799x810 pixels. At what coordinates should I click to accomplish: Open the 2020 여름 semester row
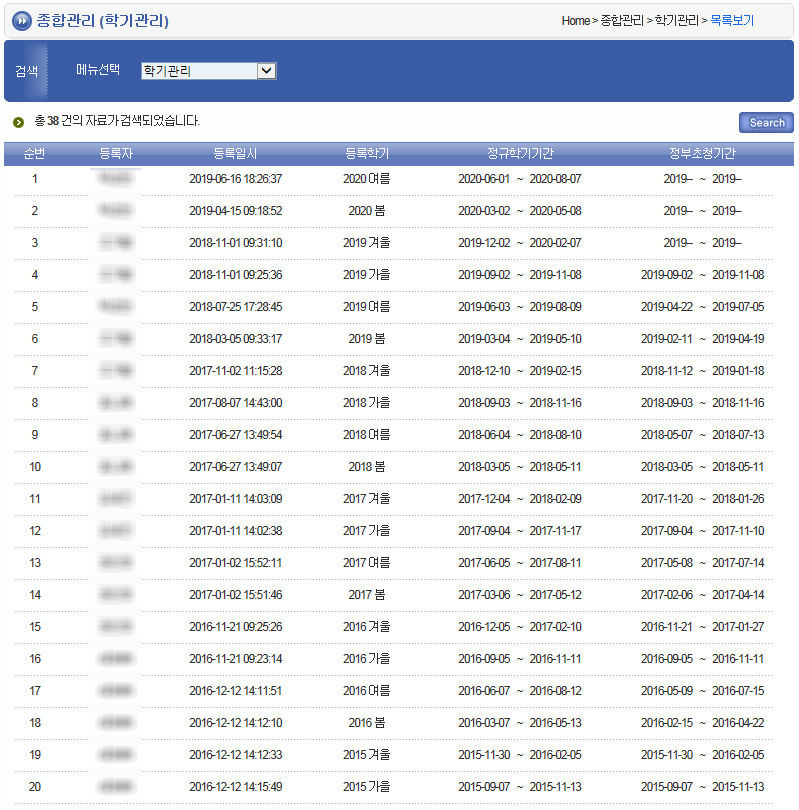pyautogui.click(x=367, y=179)
